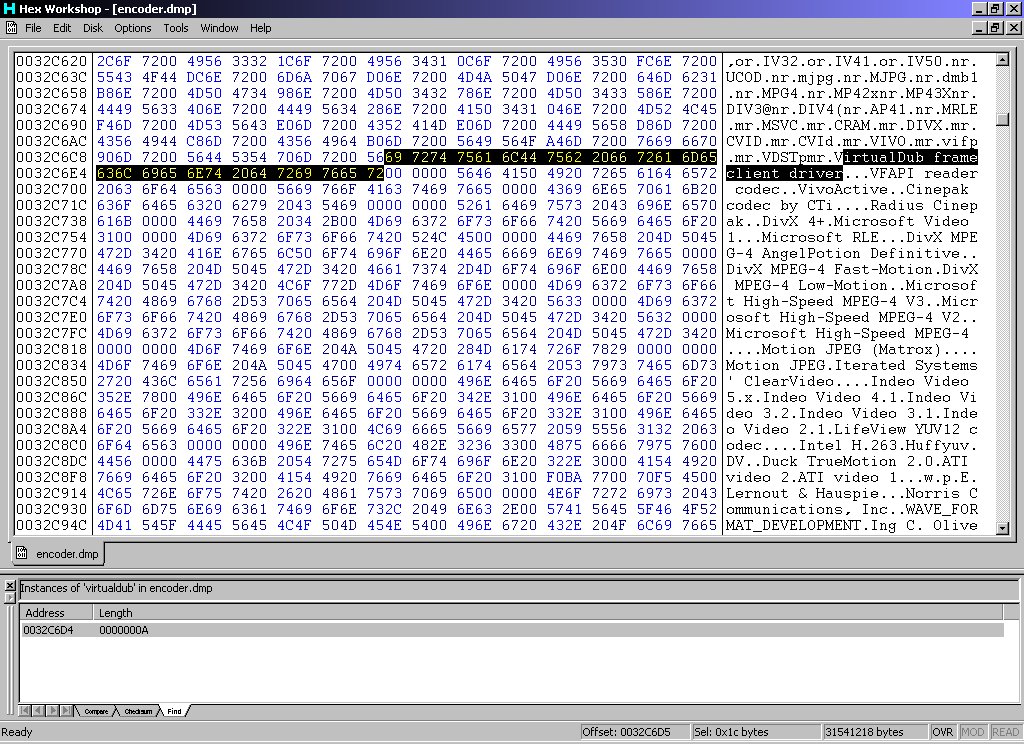This screenshot has height=744, width=1024.
Task: Select the Find results tab
Action: (174, 711)
